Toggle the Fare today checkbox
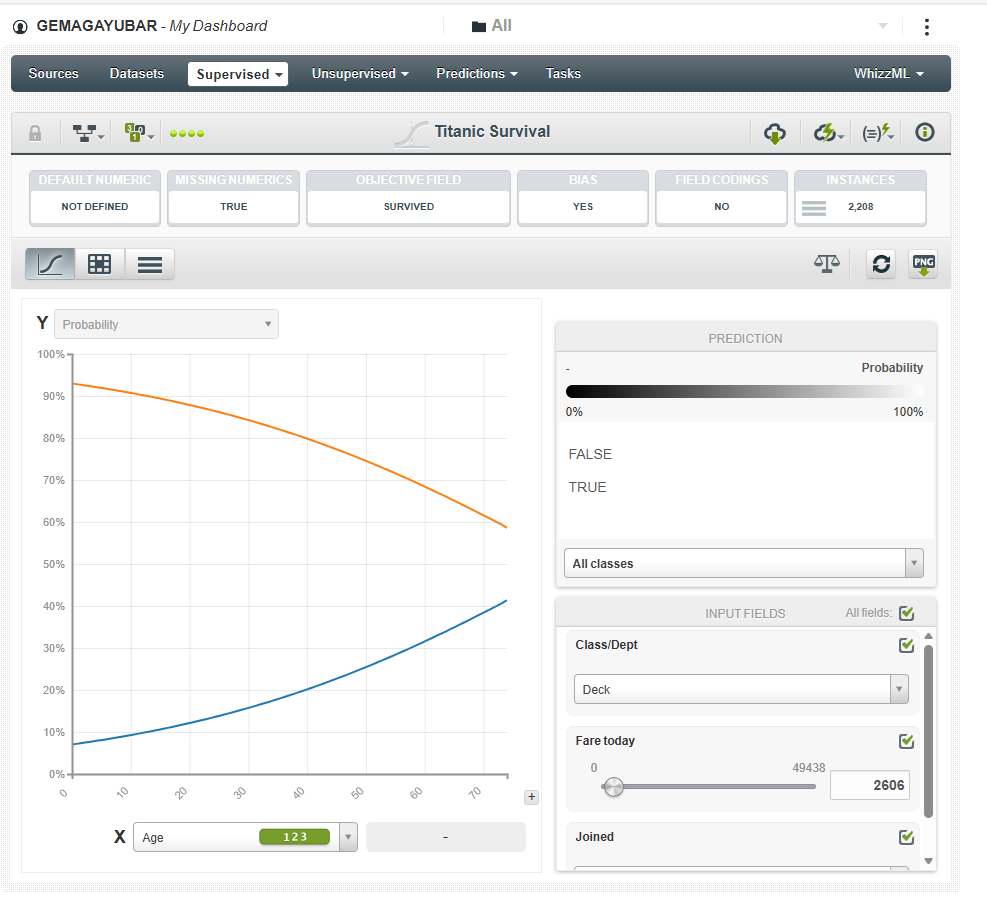 point(907,741)
